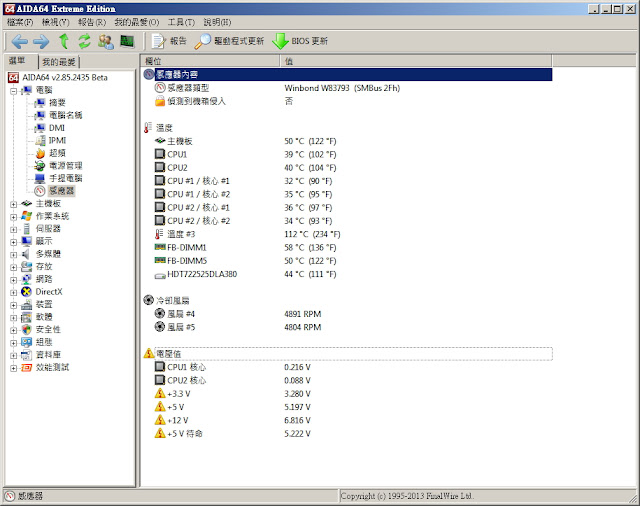The width and height of the screenshot is (640, 506).
Task: Click the 驅動程式更新 driver update button
Action: [x=229, y=41]
